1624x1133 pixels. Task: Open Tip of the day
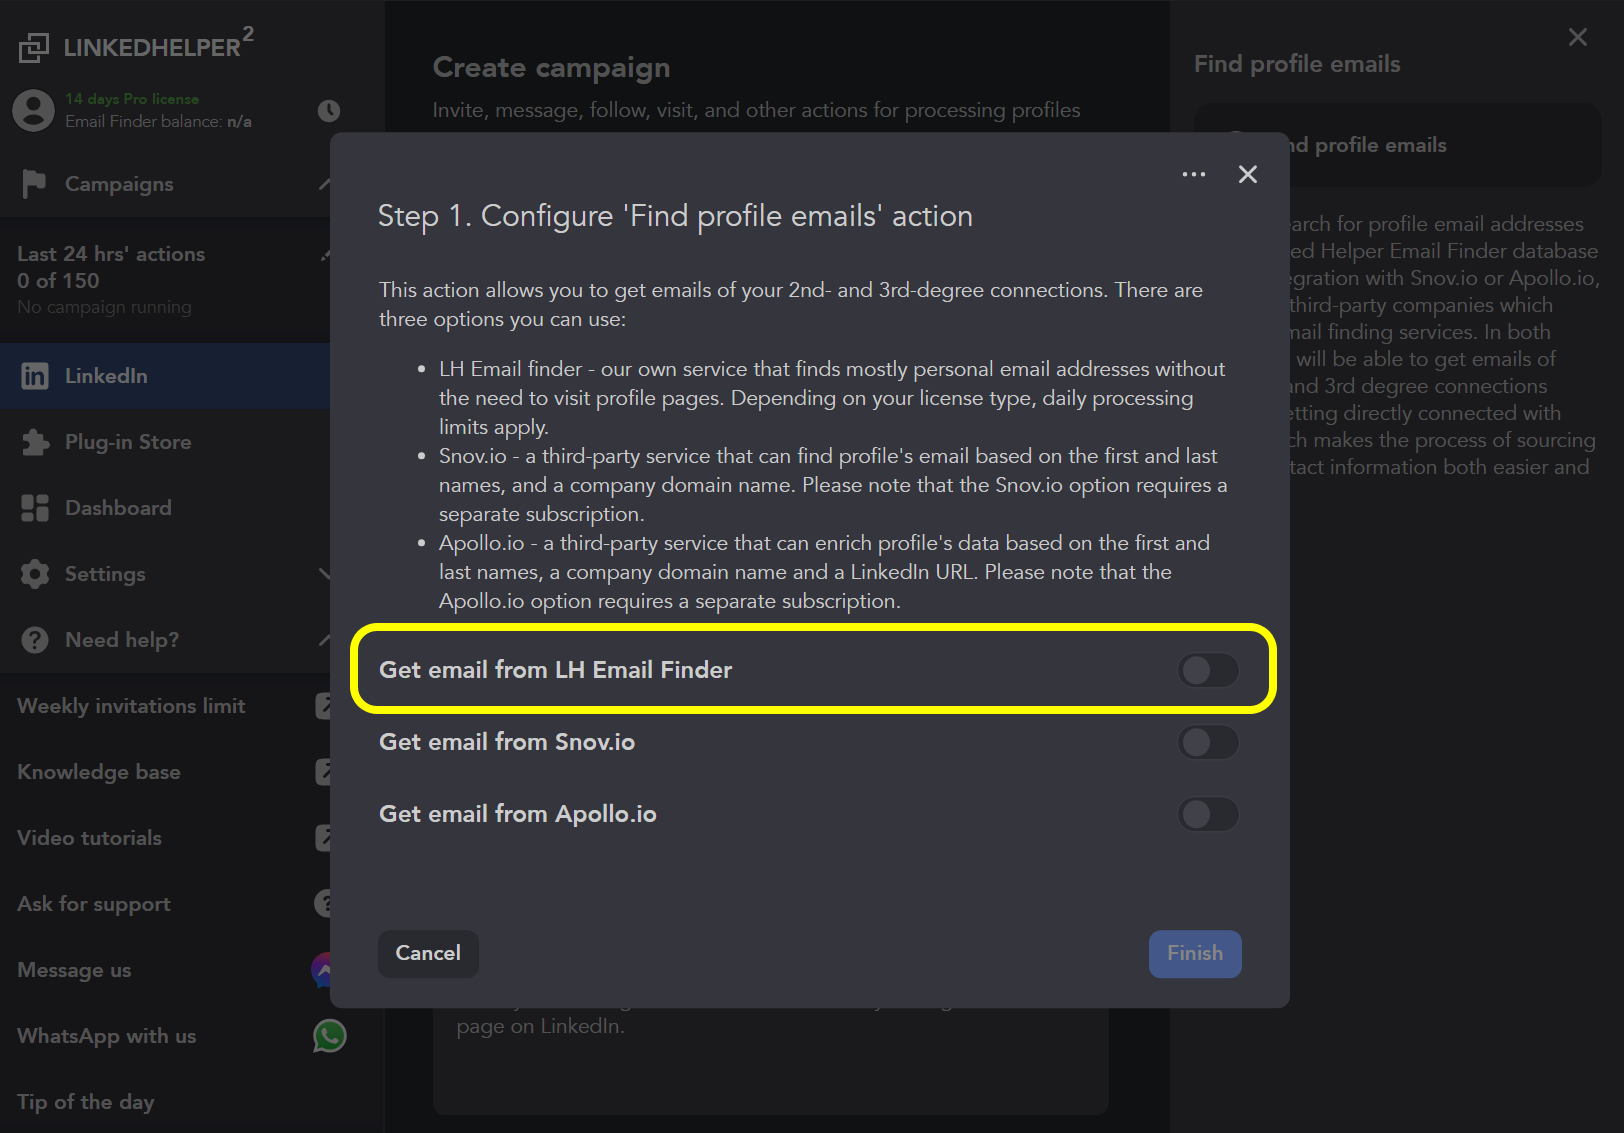pyautogui.click(x=86, y=1102)
